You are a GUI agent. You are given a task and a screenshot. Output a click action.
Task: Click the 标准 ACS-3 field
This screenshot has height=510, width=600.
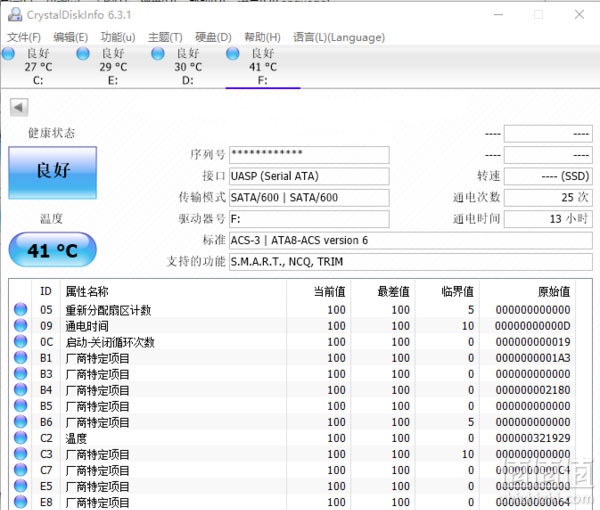411,240
